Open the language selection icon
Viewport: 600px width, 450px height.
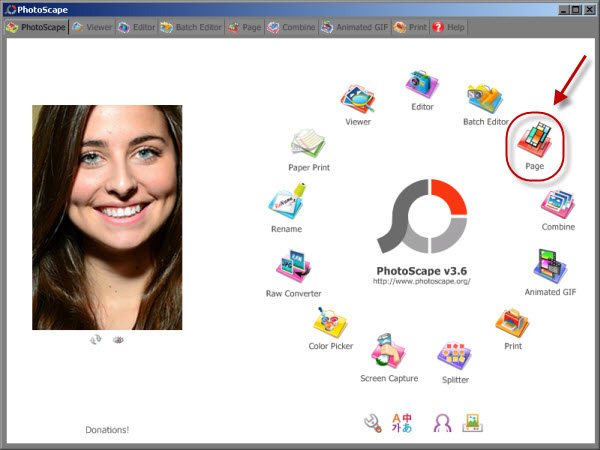point(402,423)
